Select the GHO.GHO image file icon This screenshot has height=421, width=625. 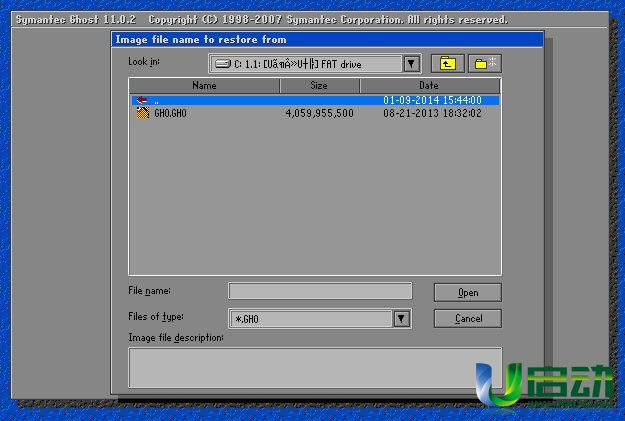tap(143, 113)
